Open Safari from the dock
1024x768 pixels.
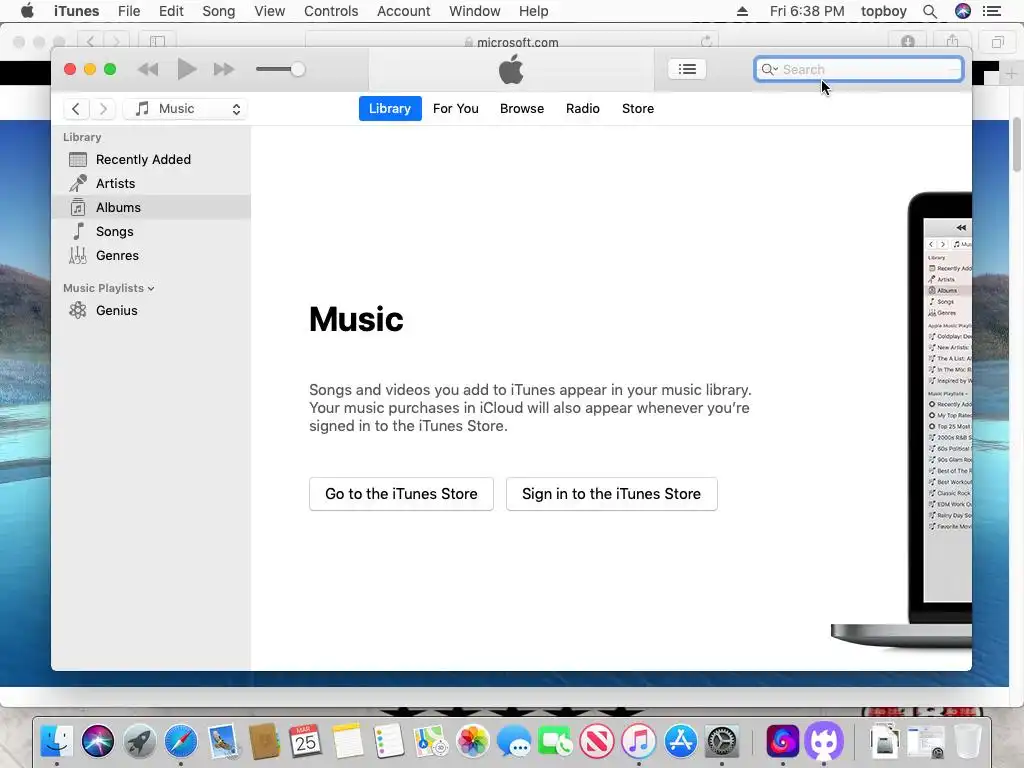point(181,741)
